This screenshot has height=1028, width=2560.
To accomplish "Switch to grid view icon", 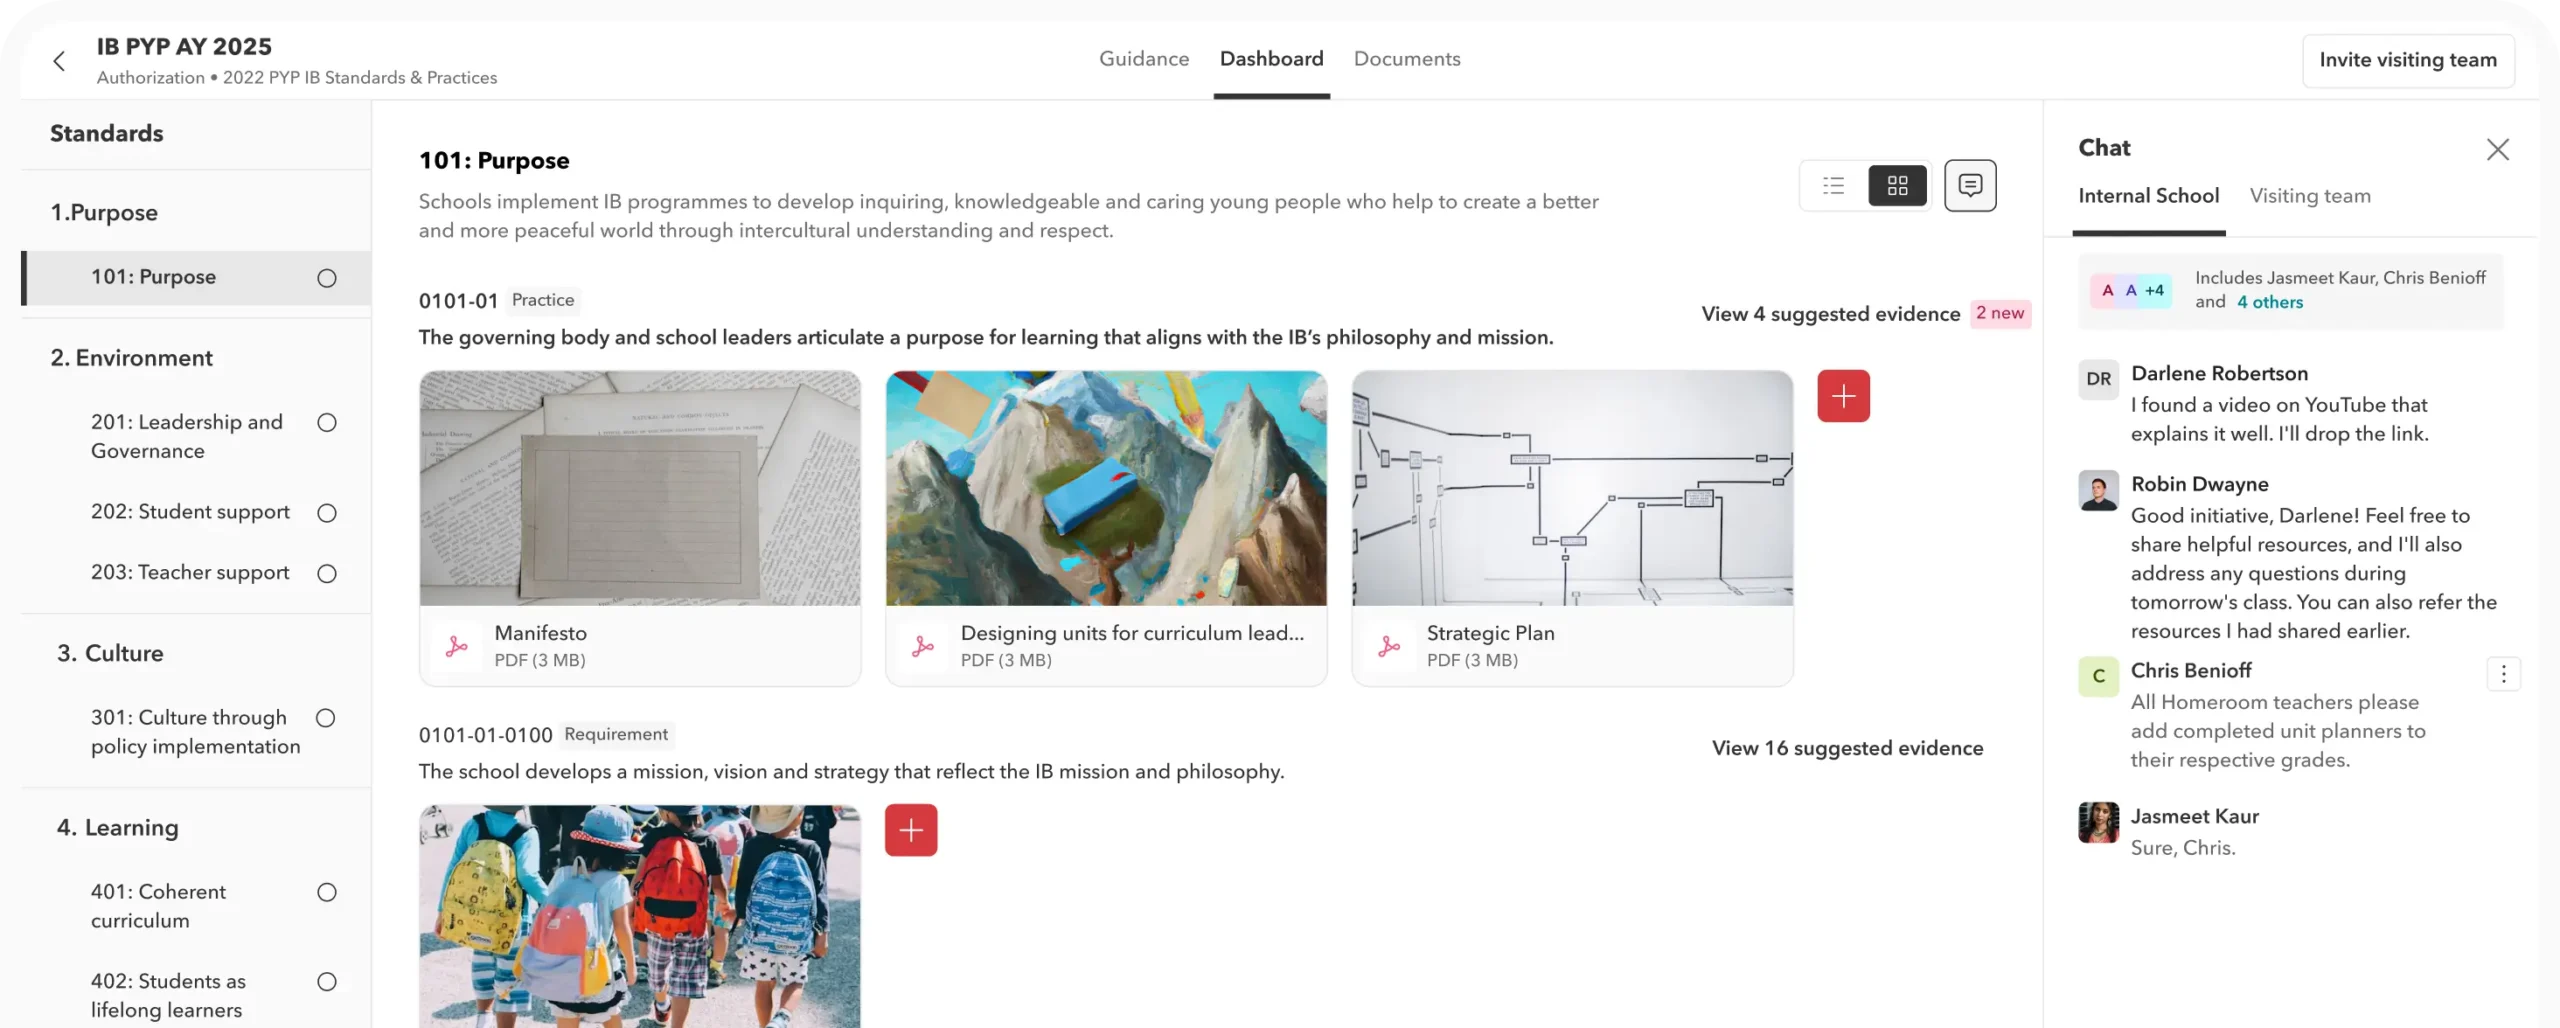I will [1897, 185].
